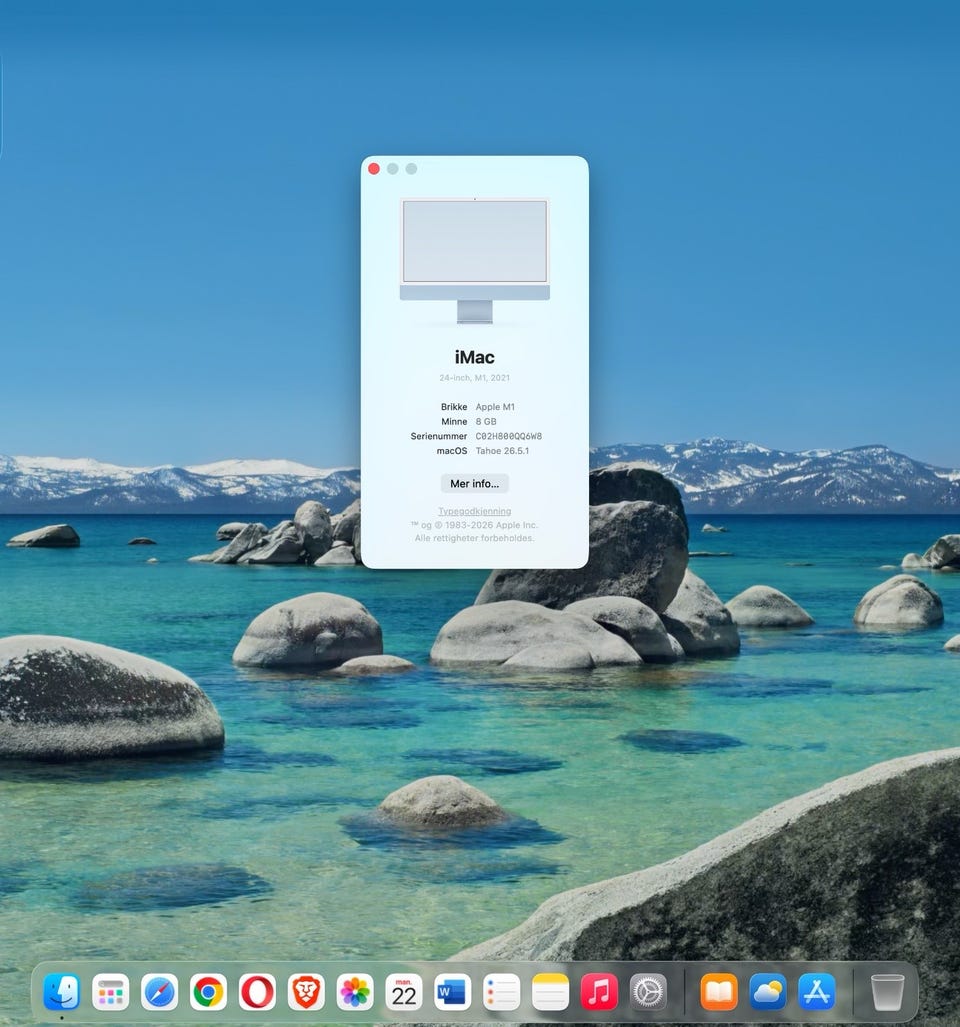Open Finder from the Dock
Image resolution: width=960 pixels, height=1027 pixels.
pos(62,992)
